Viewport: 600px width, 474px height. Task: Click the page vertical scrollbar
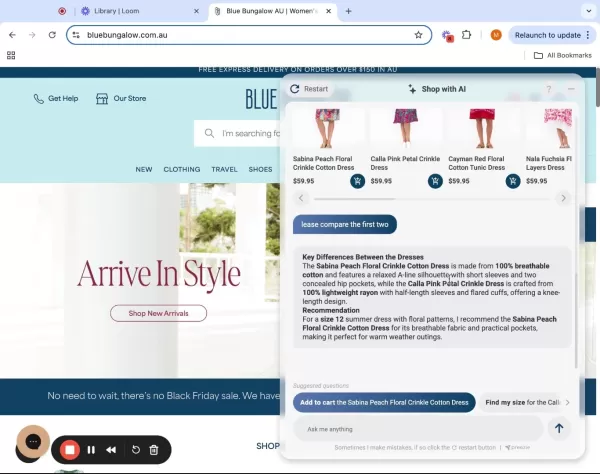tap(598, 88)
